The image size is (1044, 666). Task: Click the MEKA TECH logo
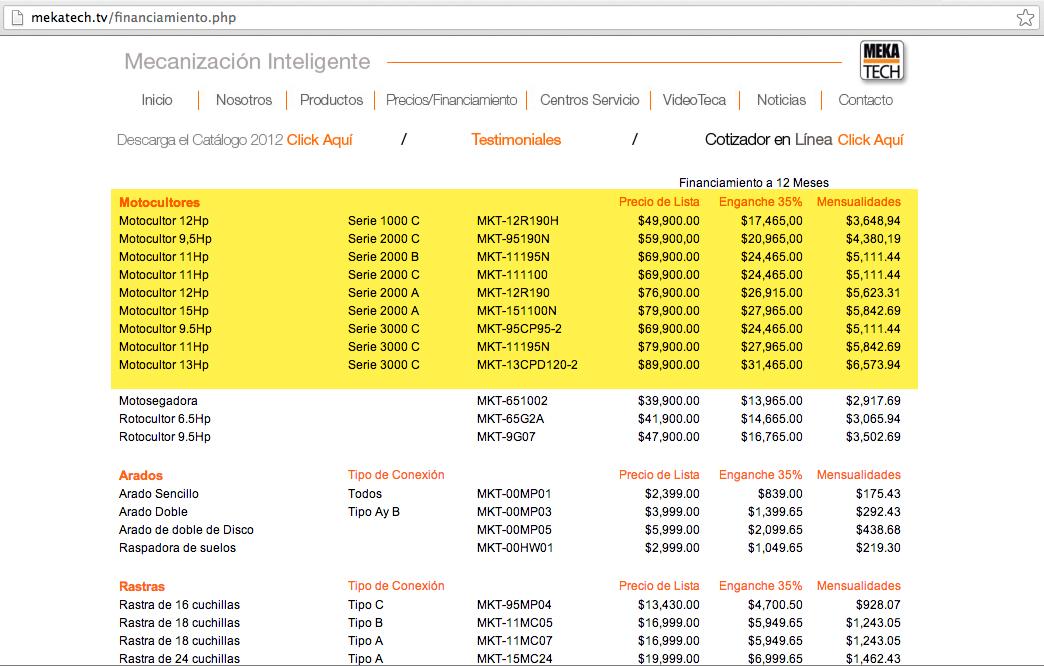pos(882,61)
